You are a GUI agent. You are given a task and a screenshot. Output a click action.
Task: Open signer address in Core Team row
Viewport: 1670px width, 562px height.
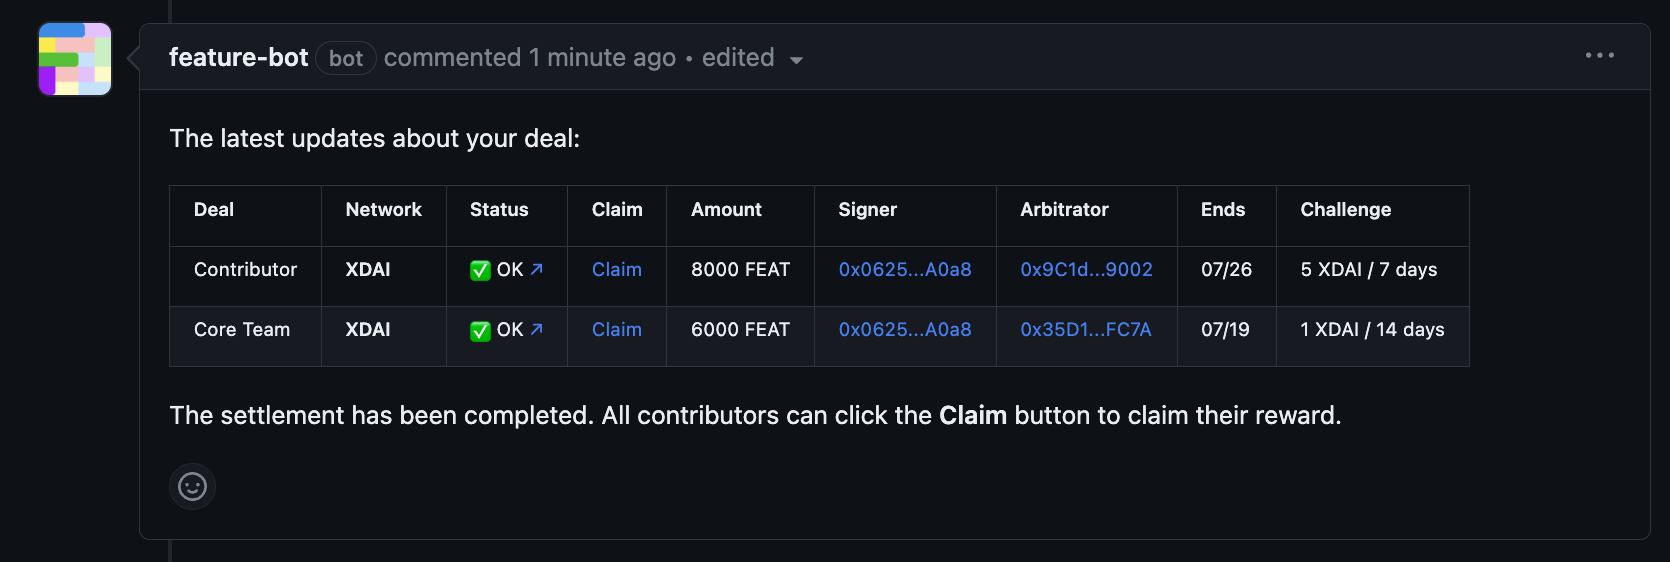[904, 330]
